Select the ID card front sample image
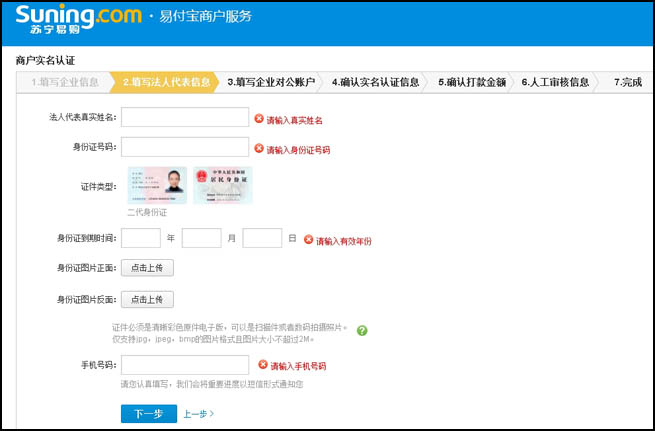The height and width of the screenshot is (431, 655). point(157,185)
